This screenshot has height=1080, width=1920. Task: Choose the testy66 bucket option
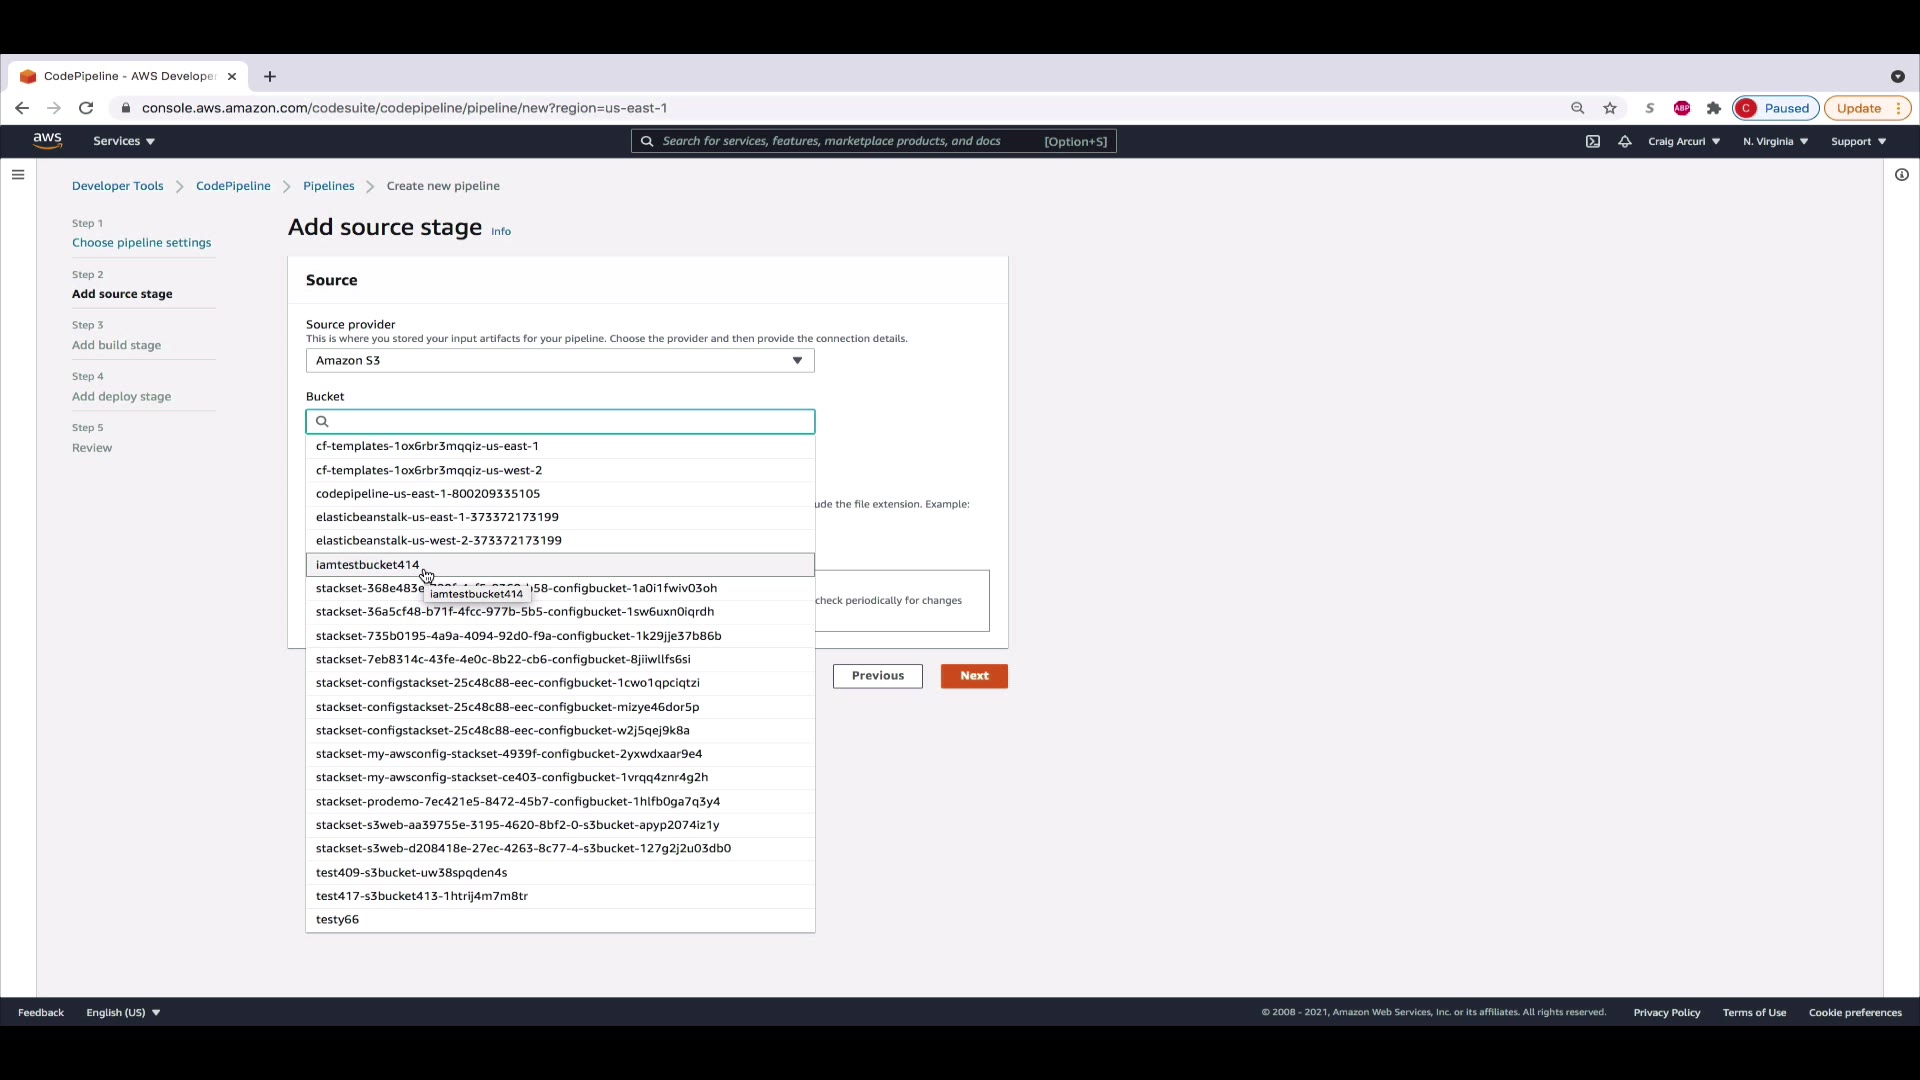point(338,920)
